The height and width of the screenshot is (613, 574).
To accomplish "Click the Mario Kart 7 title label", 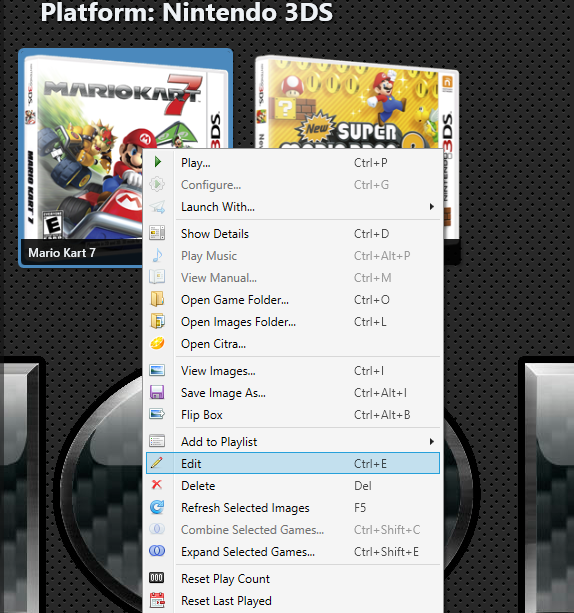I will point(62,253).
